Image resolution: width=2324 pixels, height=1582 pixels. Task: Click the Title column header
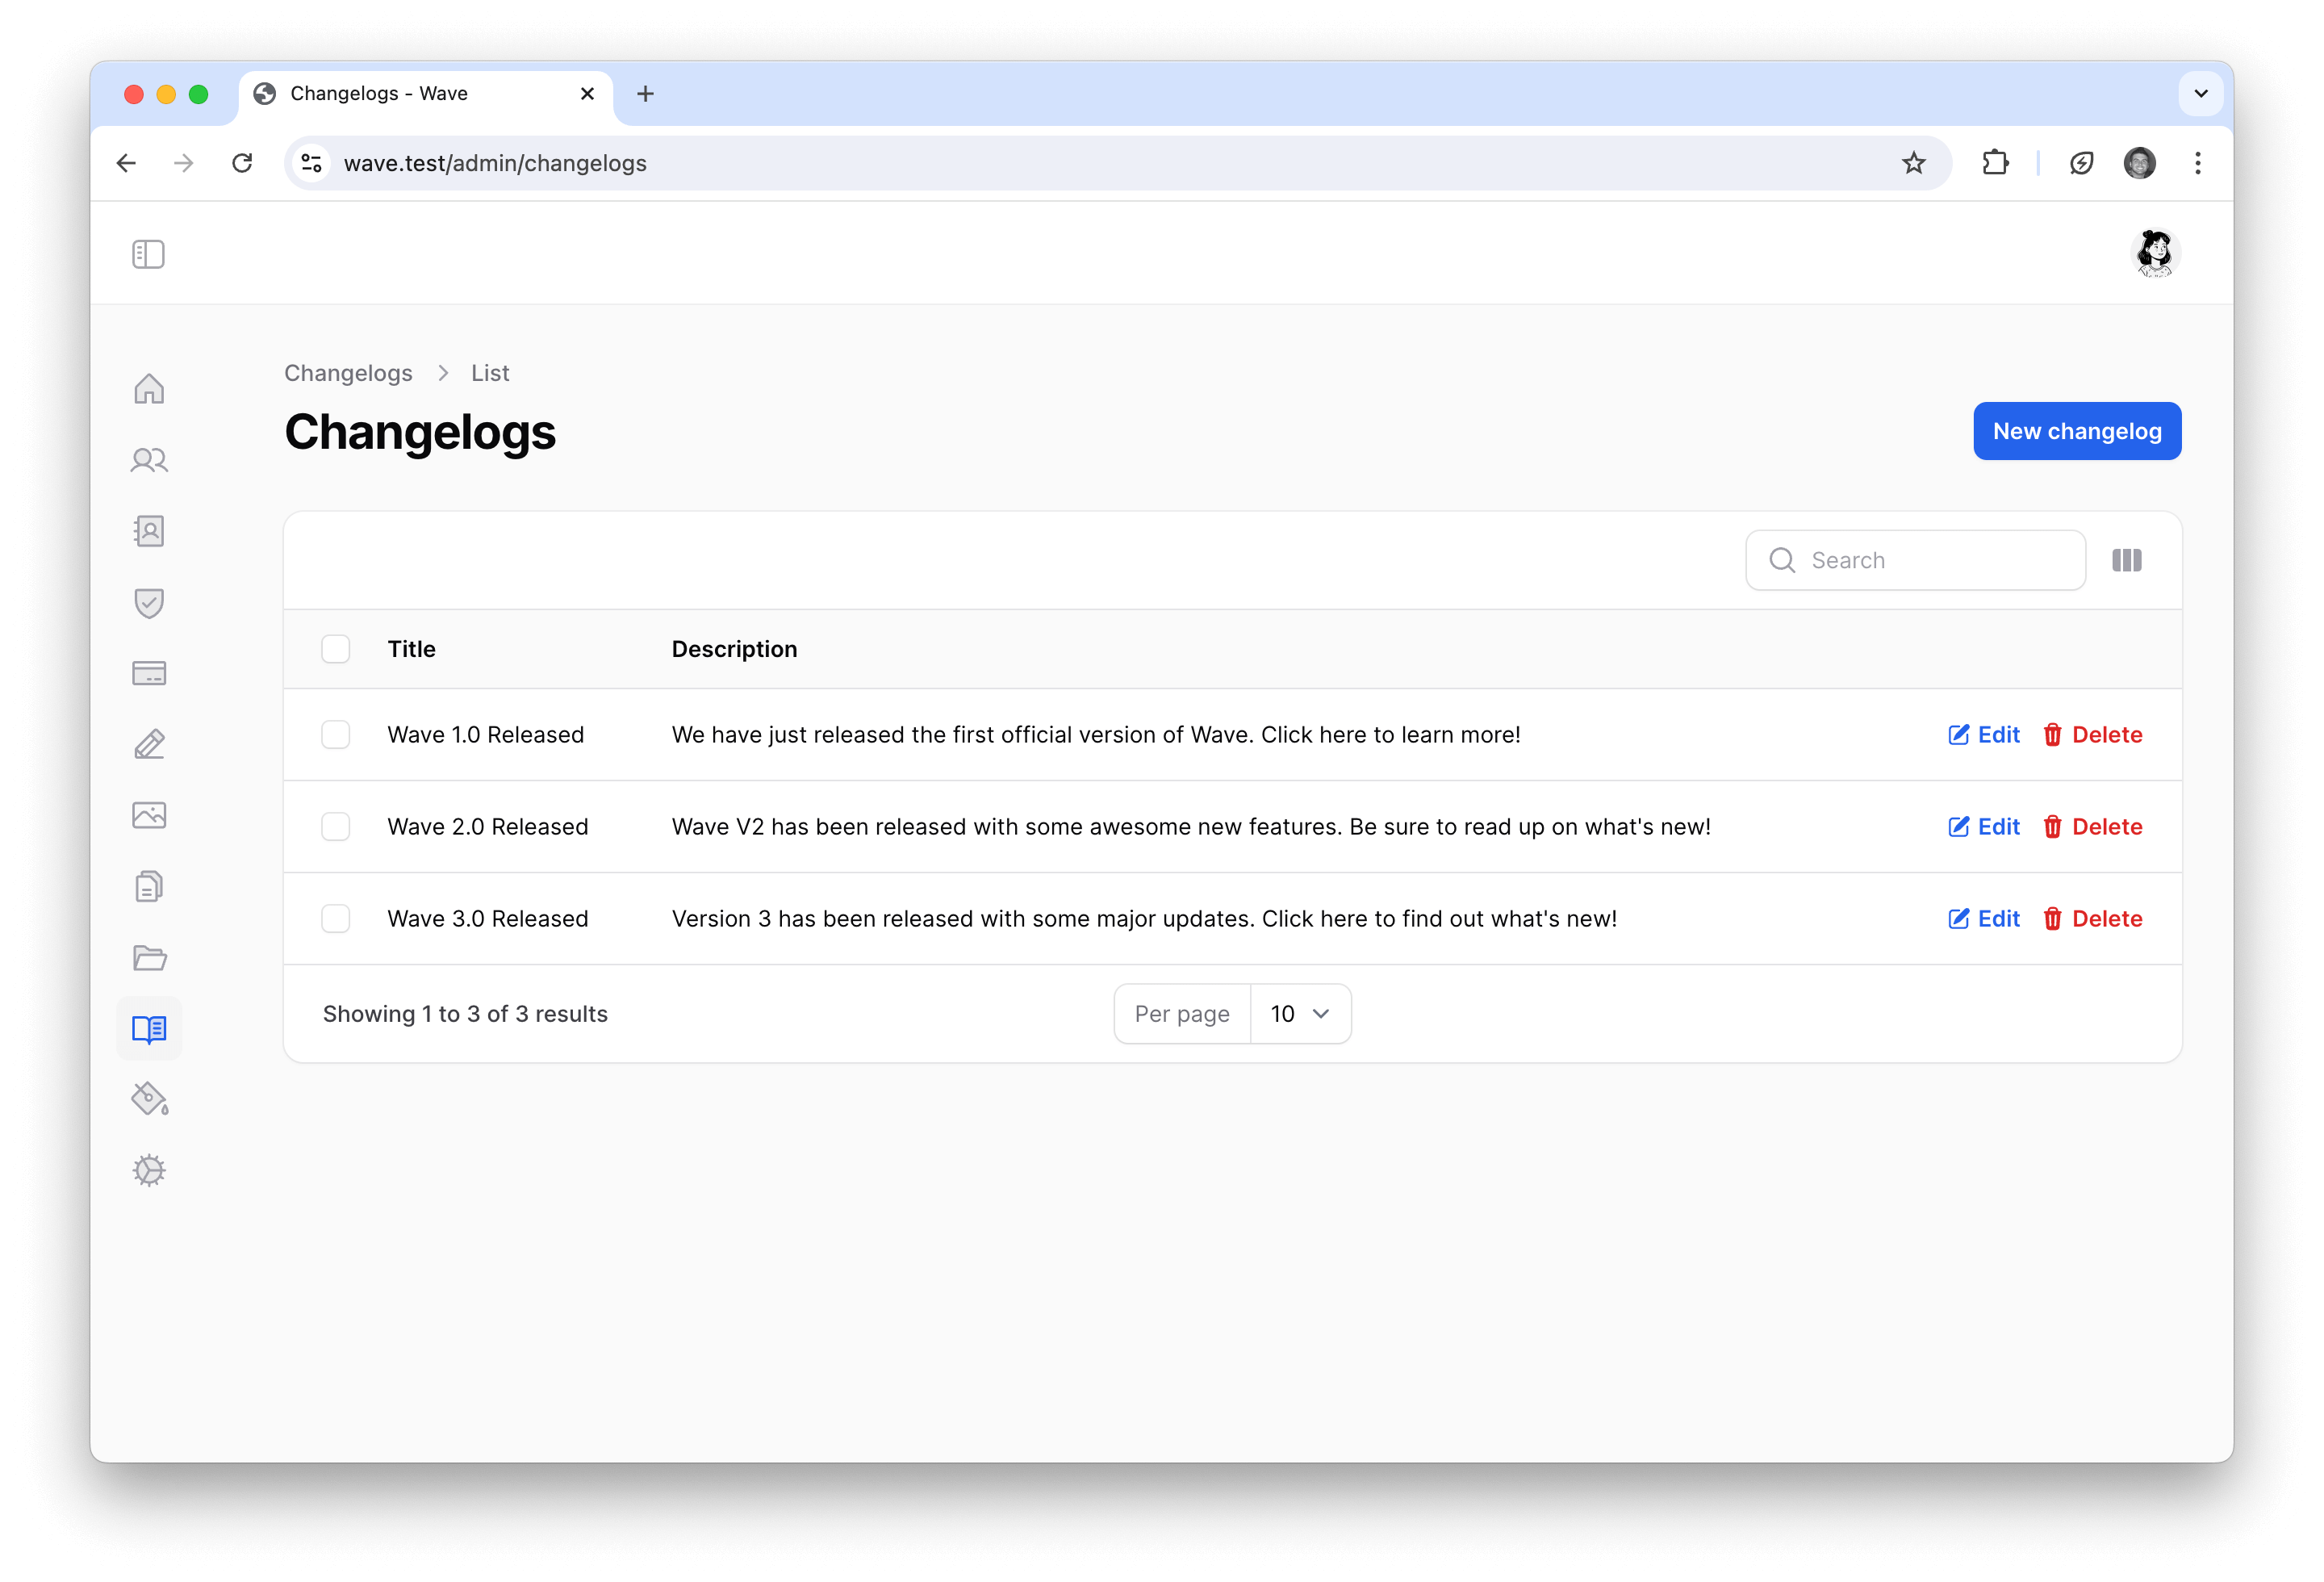[x=411, y=649]
